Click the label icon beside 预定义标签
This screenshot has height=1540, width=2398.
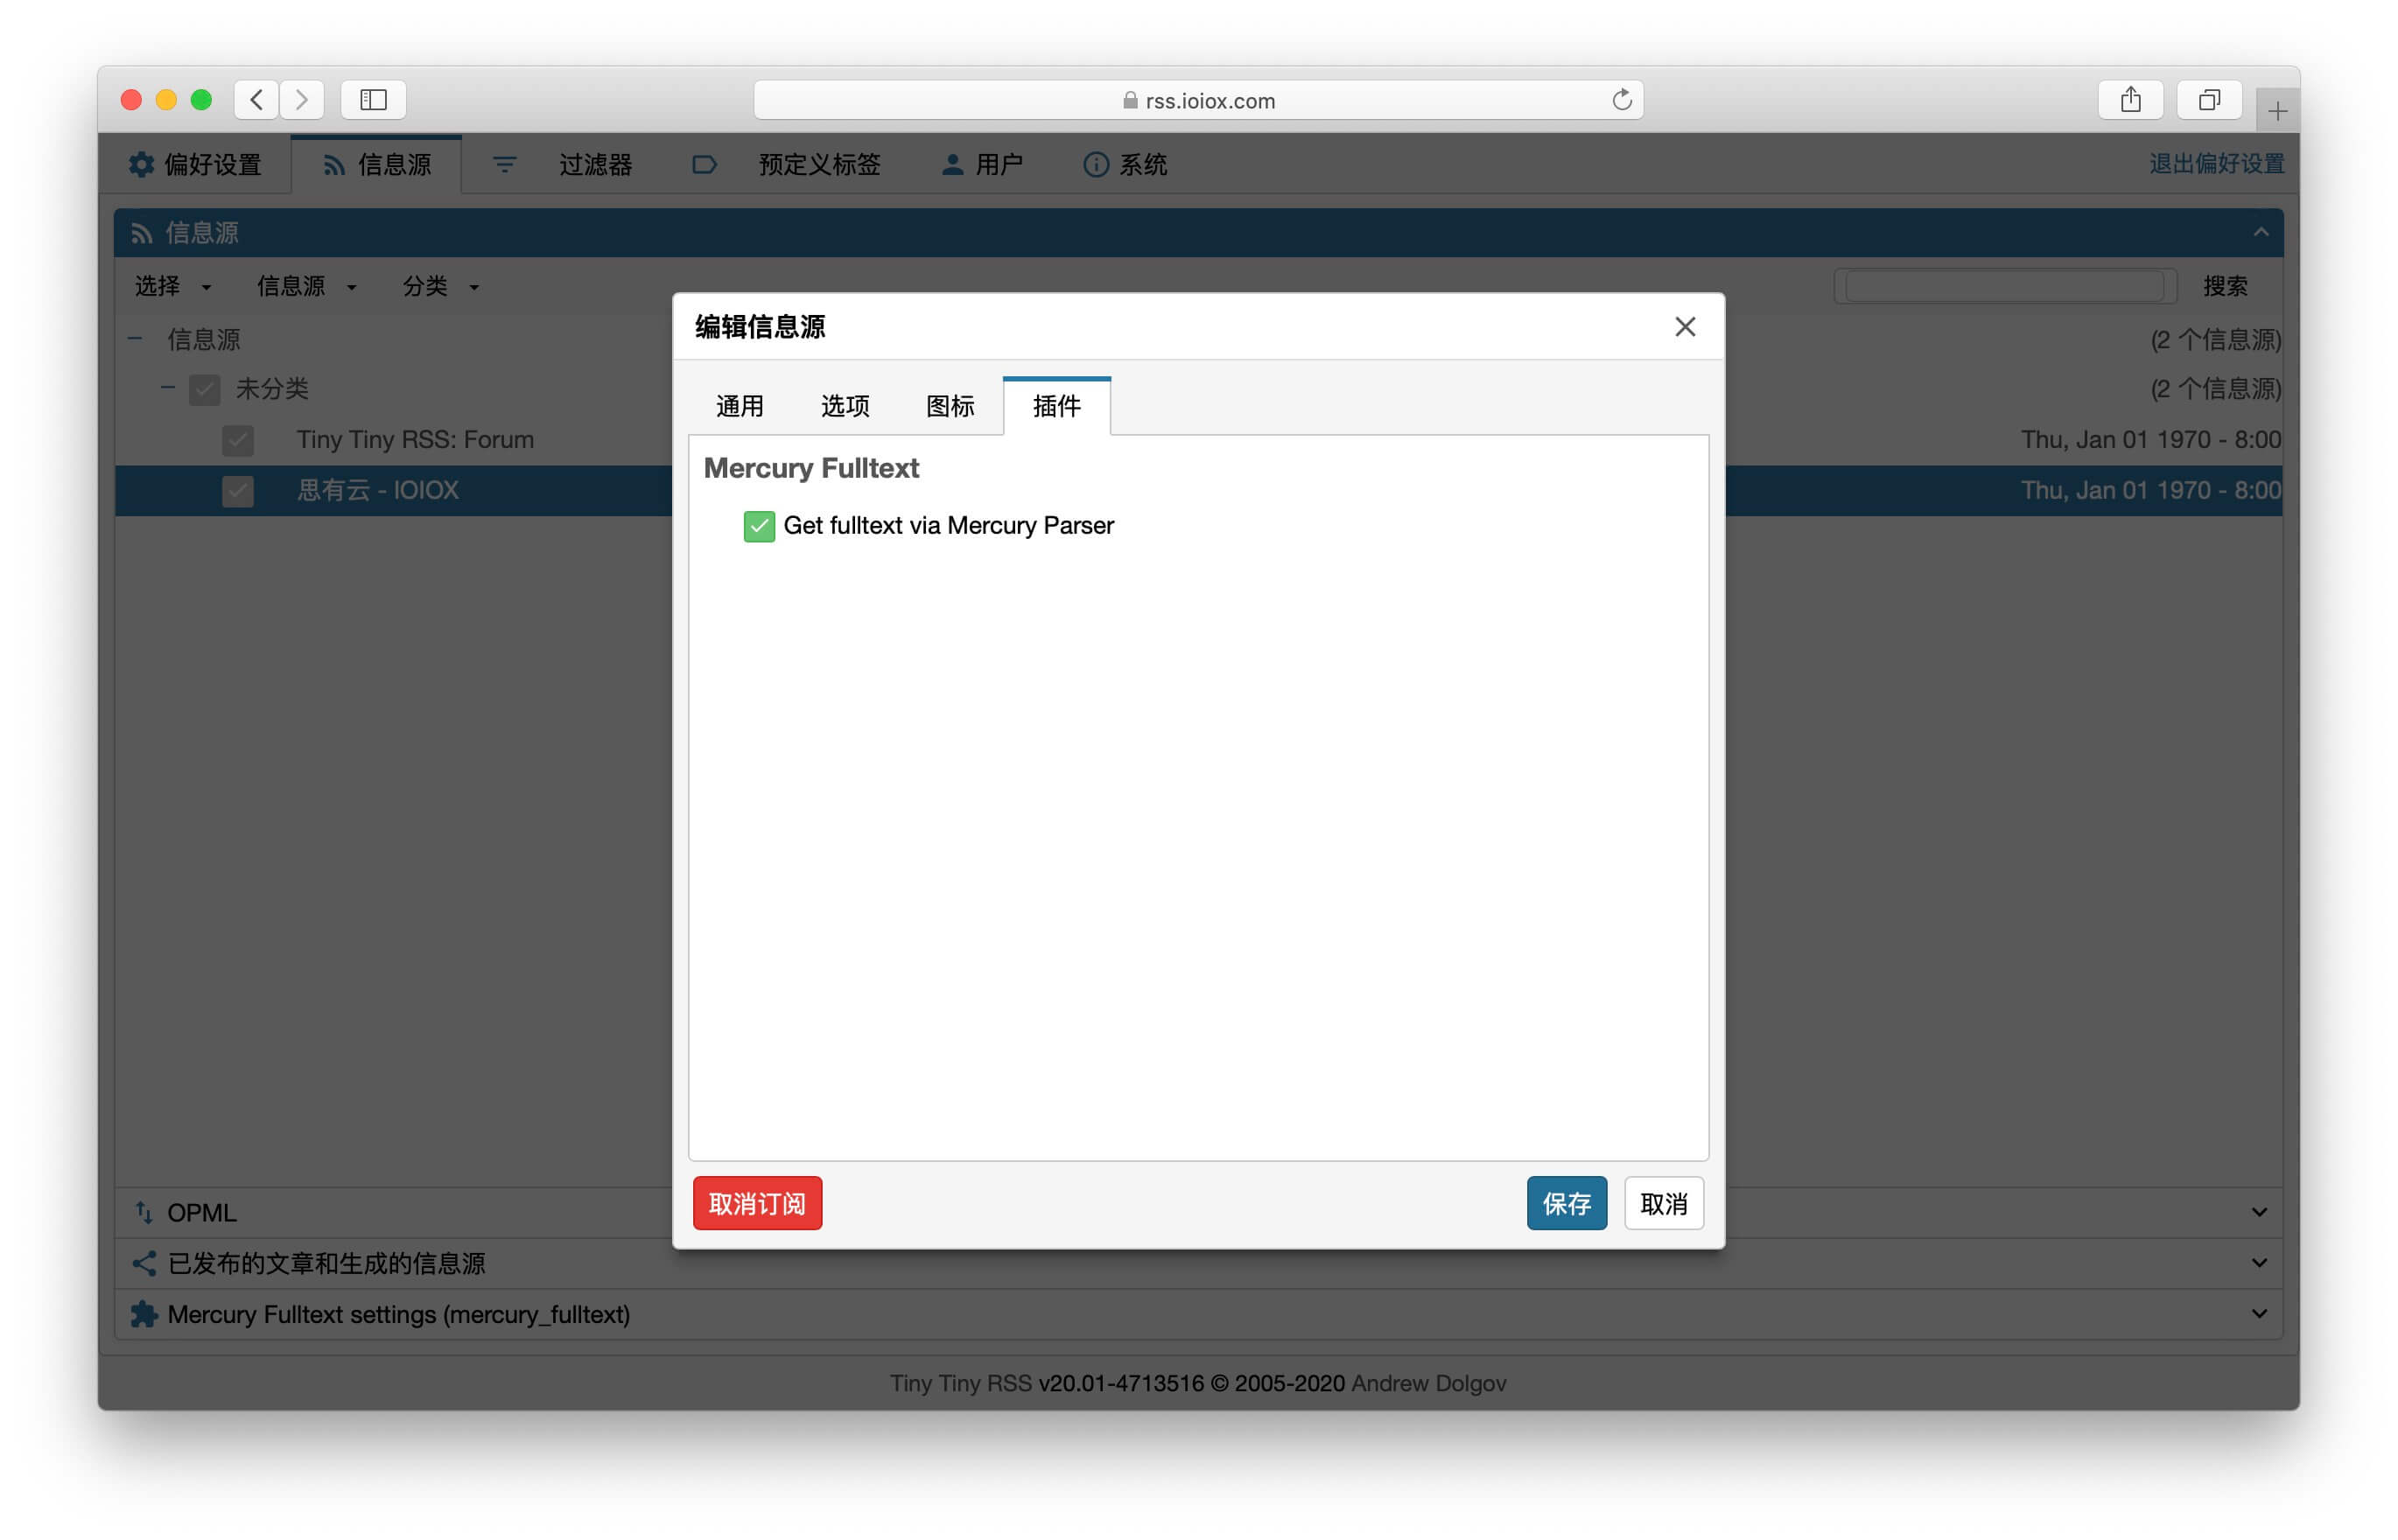pos(704,165)
